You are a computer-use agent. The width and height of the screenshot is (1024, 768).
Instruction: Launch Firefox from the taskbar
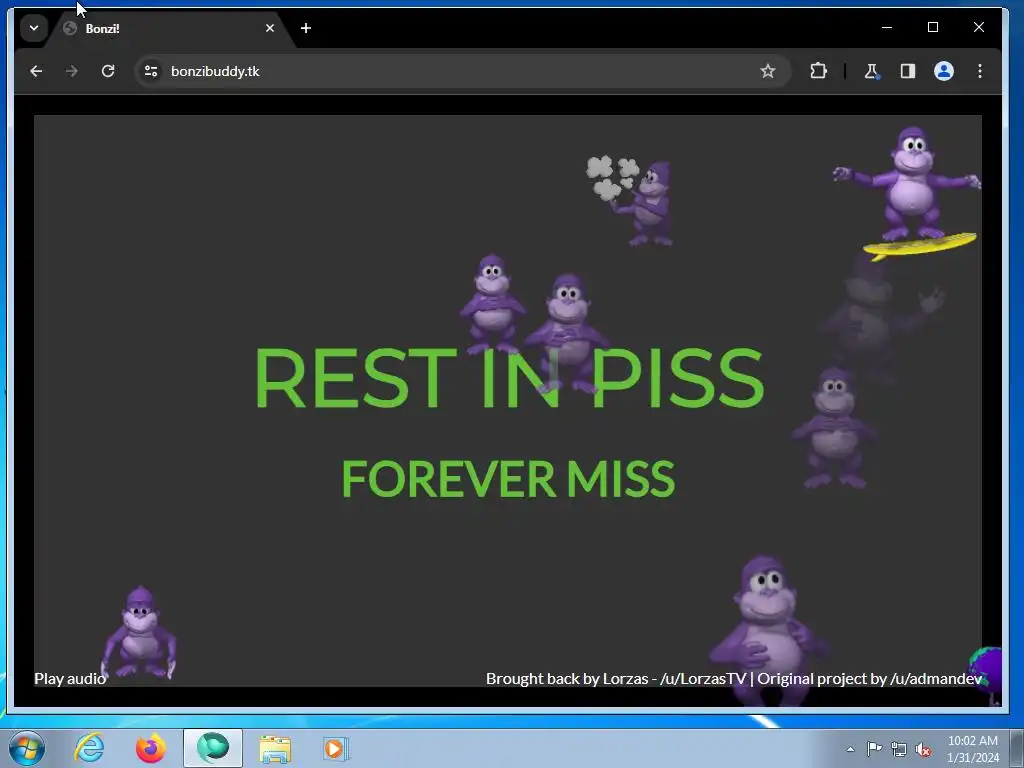pyautogui.click(x=151, y=748)
